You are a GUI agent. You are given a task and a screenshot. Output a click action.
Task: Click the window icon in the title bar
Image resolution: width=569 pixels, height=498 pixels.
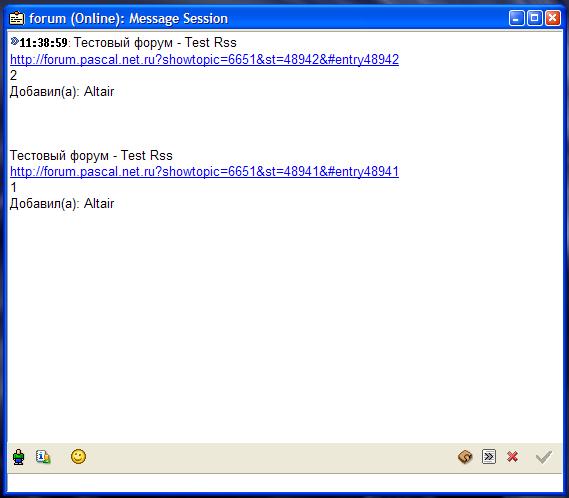pos(17,18)
